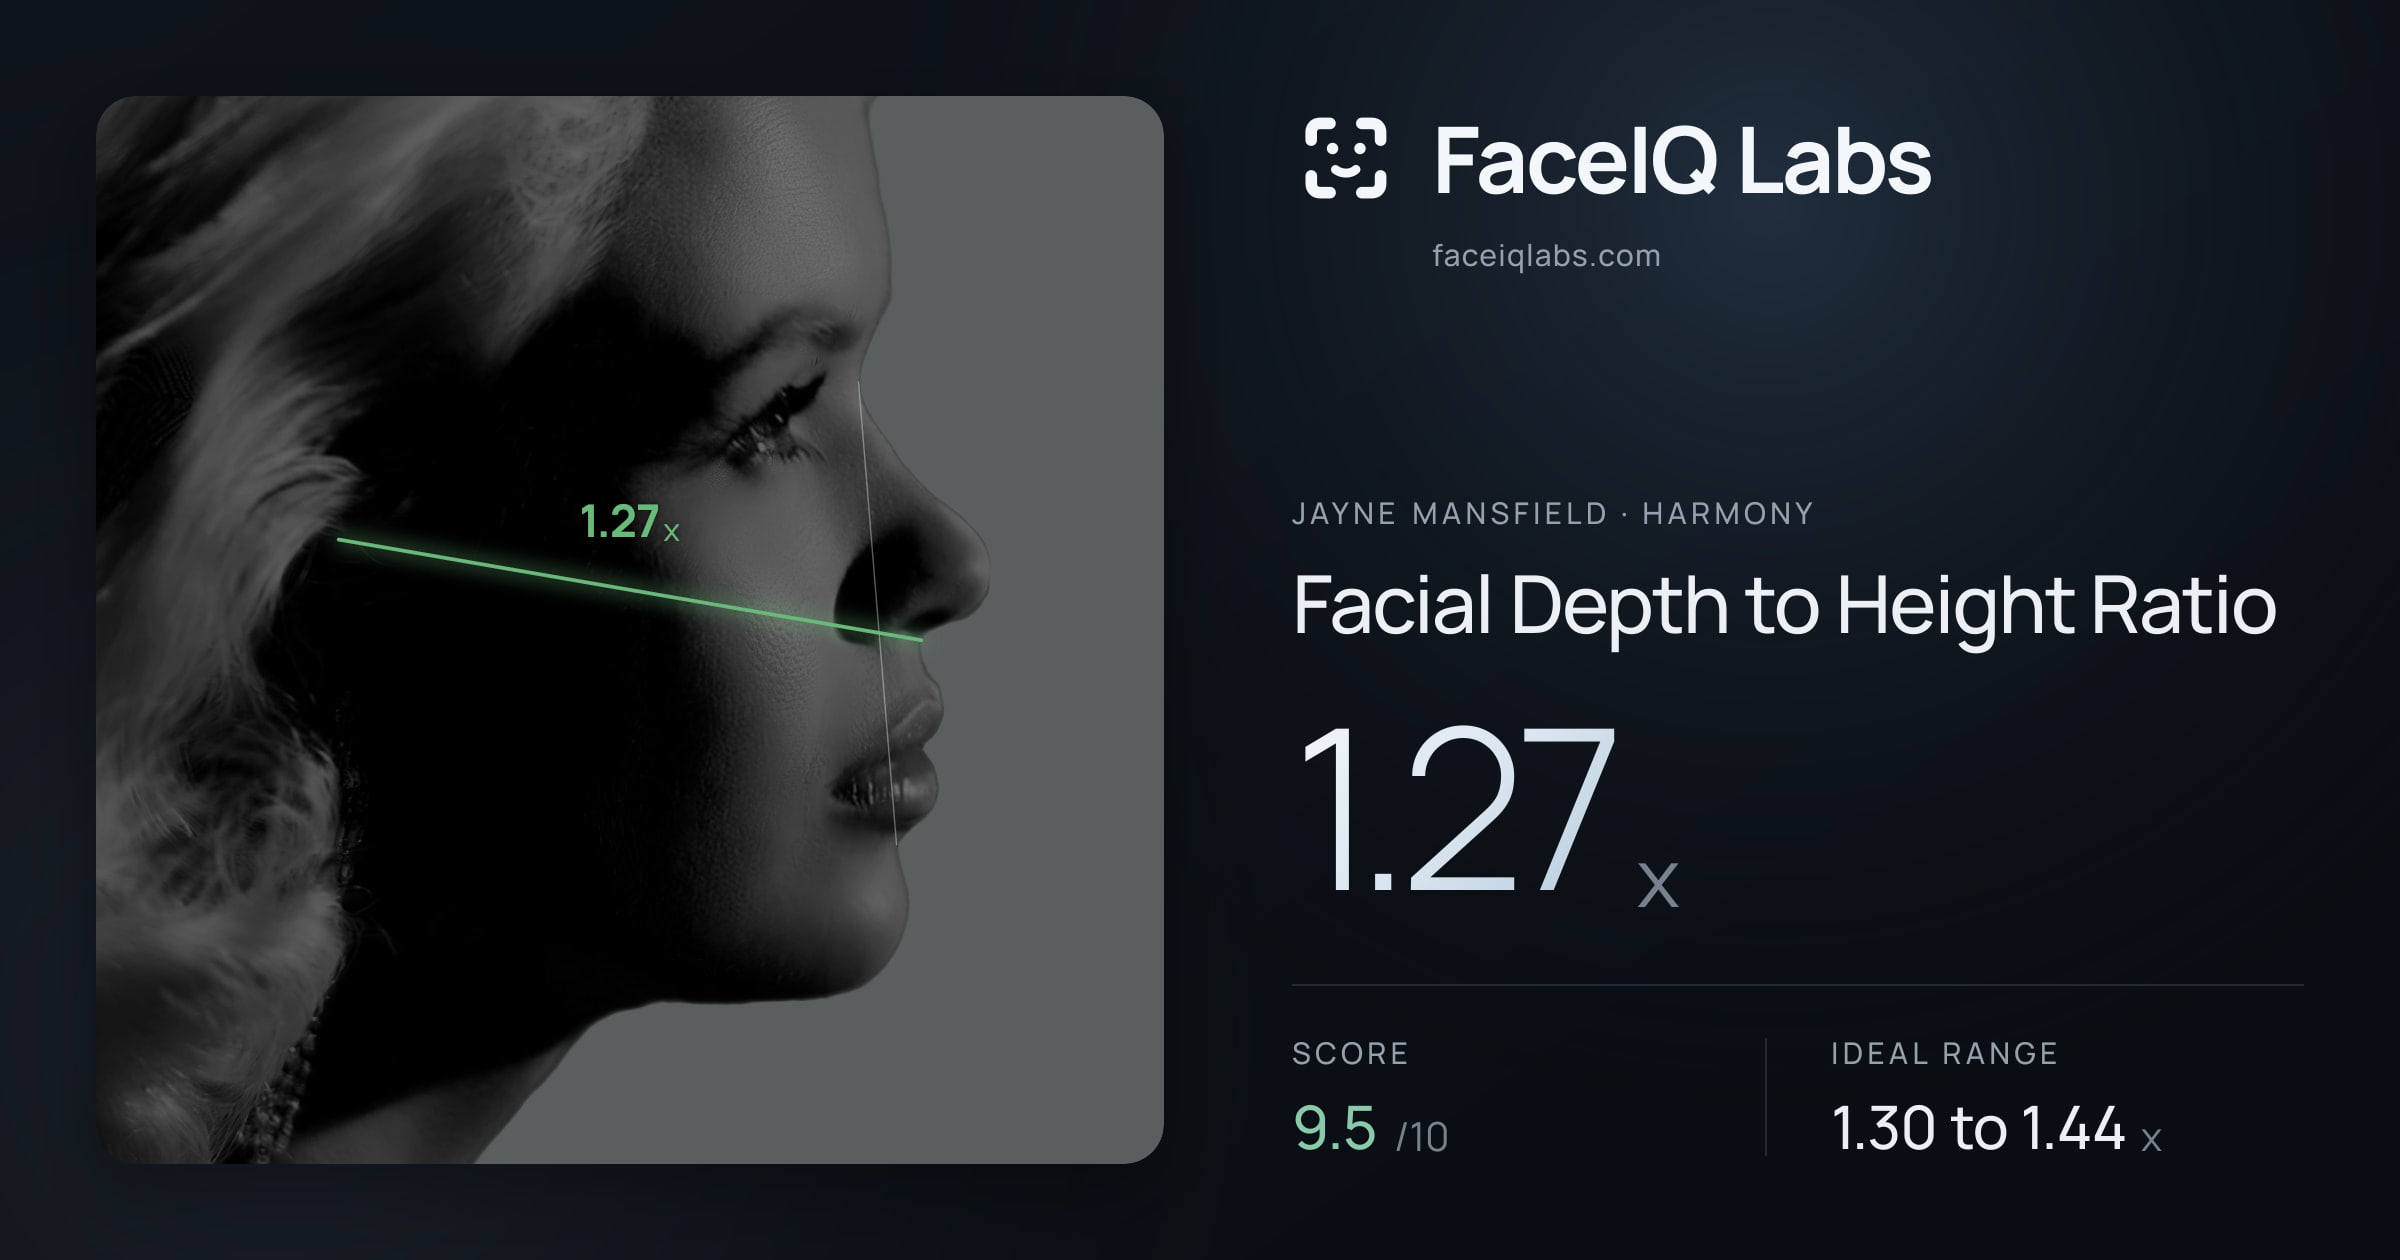Open the faceiqlabs.com link
Viewport: 2400px width, 1260px height.
pyautogui.click(x=1546, y=256)
